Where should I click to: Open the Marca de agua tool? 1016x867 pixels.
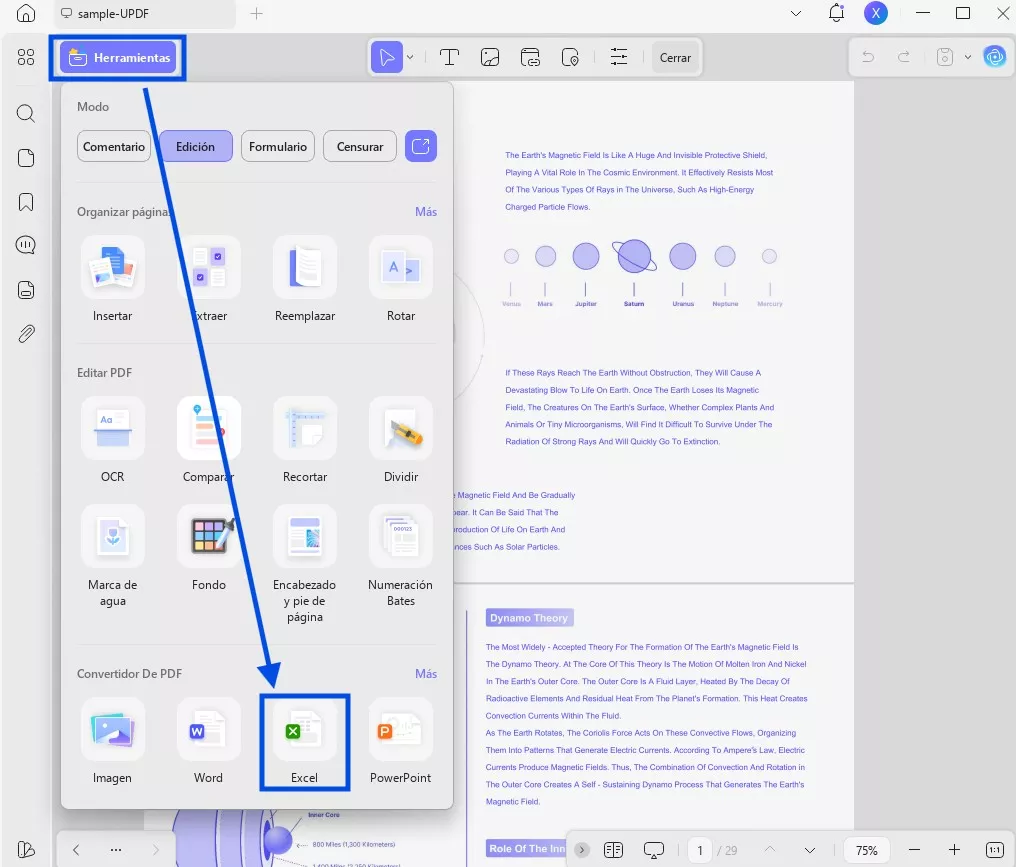click(113, 557)
